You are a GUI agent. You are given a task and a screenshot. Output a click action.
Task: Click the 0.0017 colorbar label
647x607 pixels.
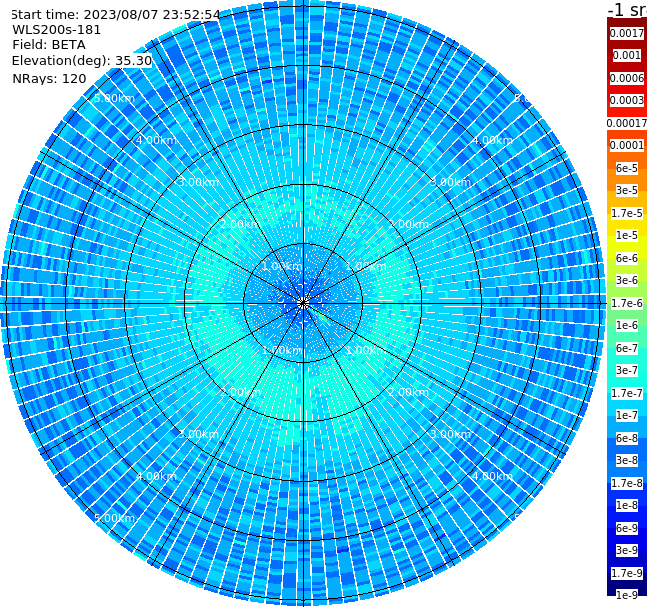tap(627, 33)
